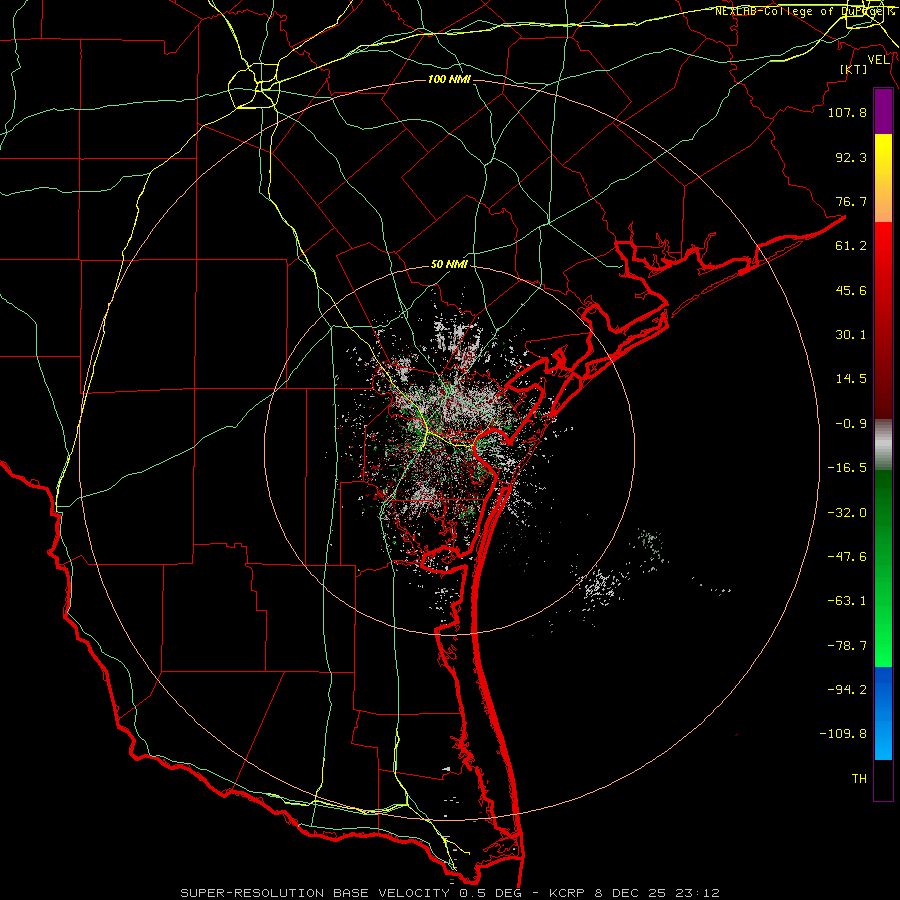This screenshot has width=900, height=900.
Task: Click the -109.8 legend value
Action: [843, 734]
